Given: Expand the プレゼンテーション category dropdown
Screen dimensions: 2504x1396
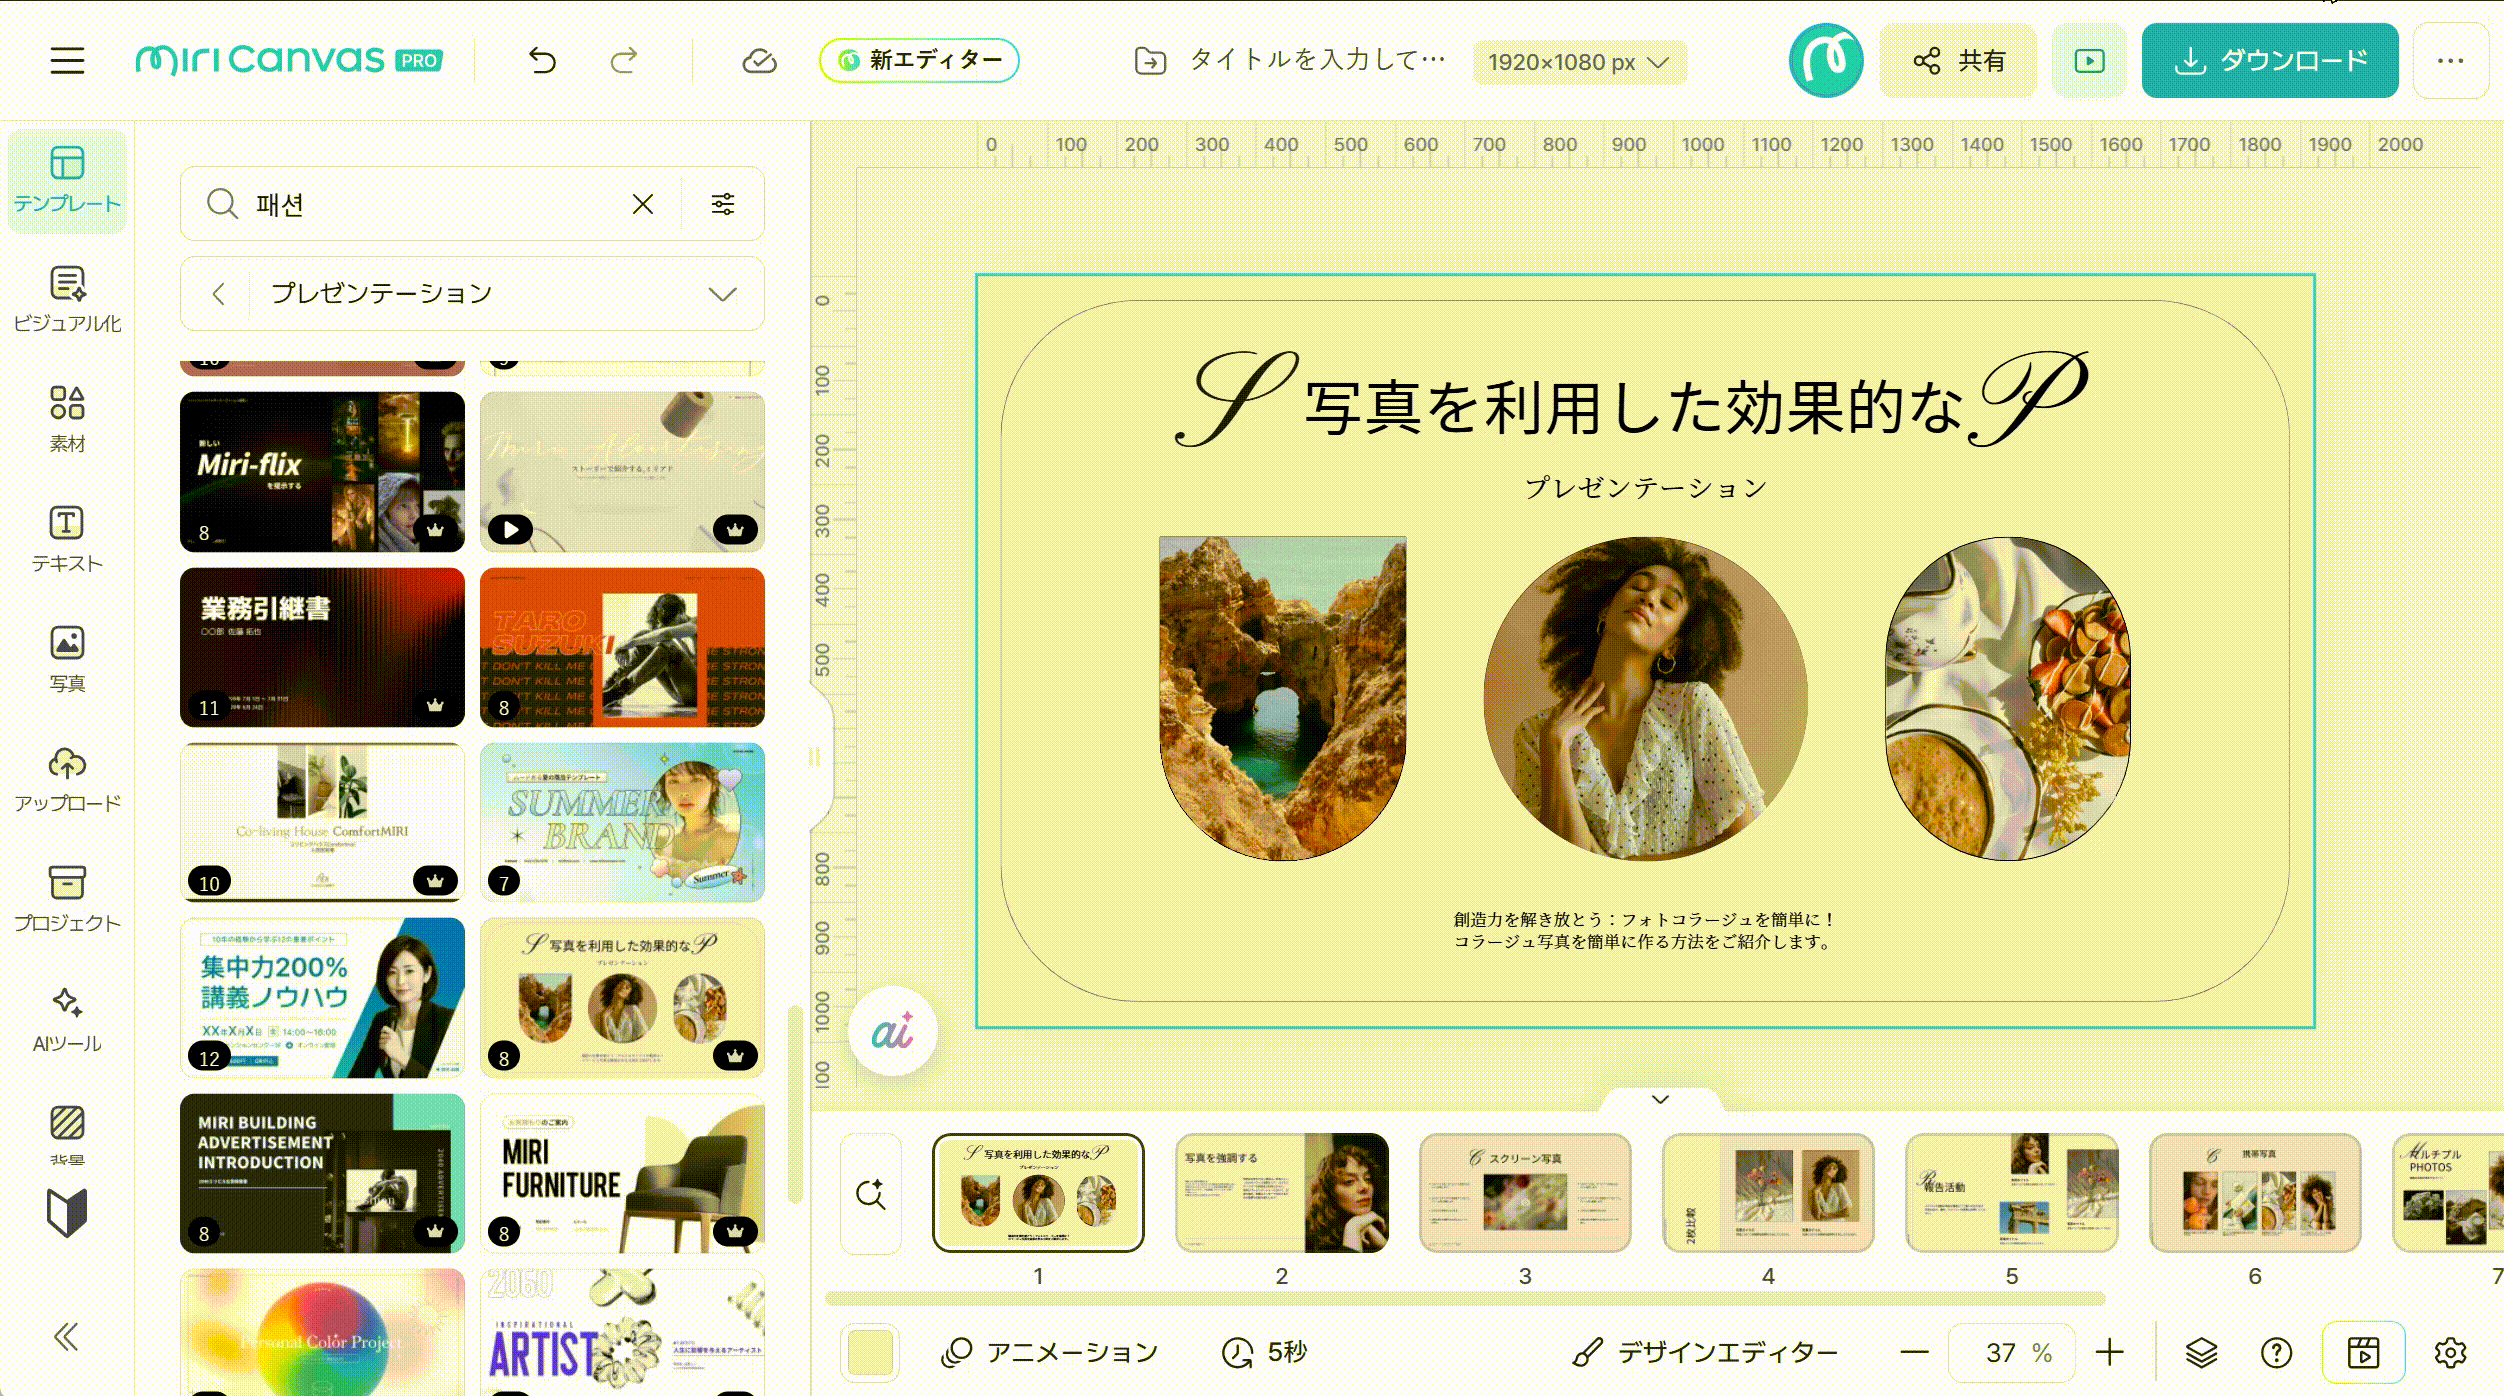Looking at the screenshot, I should pyautogui.click(x=722, y=294).
